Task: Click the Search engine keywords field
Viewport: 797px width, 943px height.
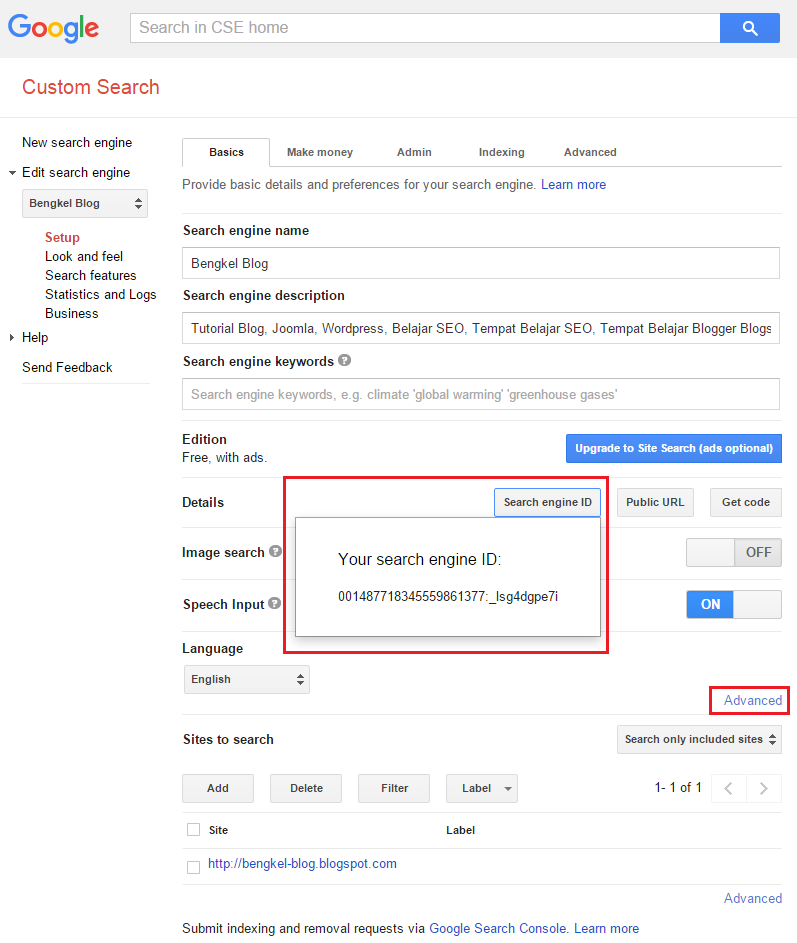Action: 481,394
